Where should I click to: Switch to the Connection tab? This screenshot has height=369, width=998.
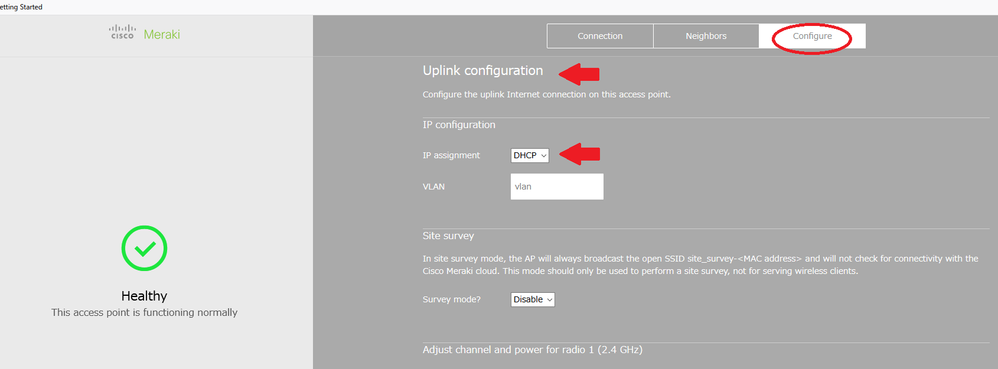[600, 36]
